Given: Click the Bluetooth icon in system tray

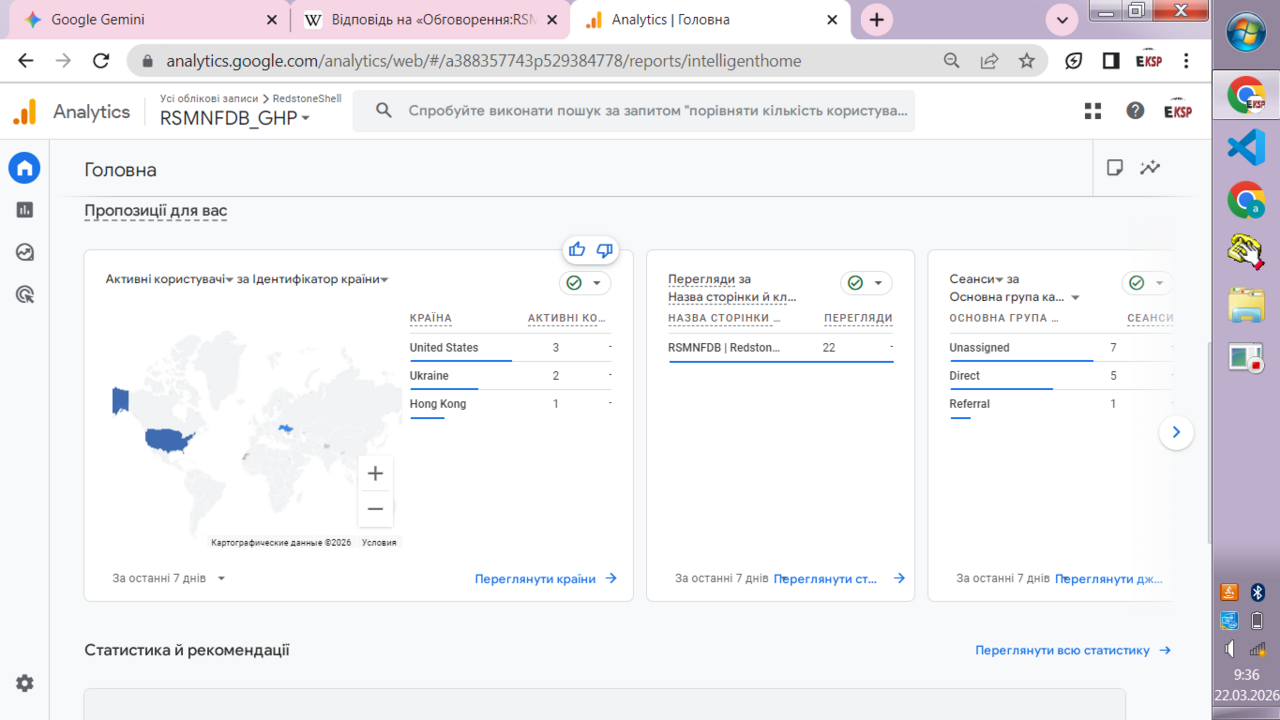Looking at the screenshot, I should [1258, 593].
